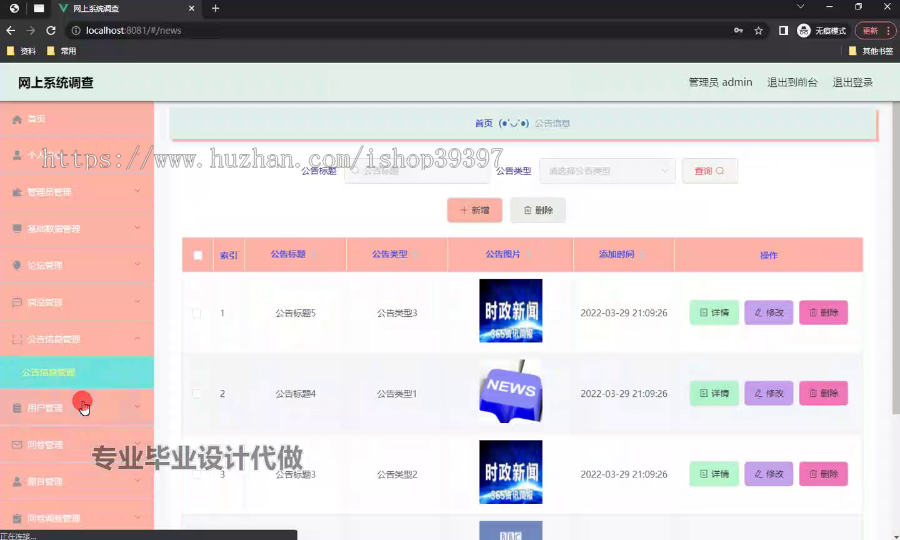The width and height of the screenshot is (900, 540).
Task: Open the 常用 bookmarks folder
Action: coord(61,51)
